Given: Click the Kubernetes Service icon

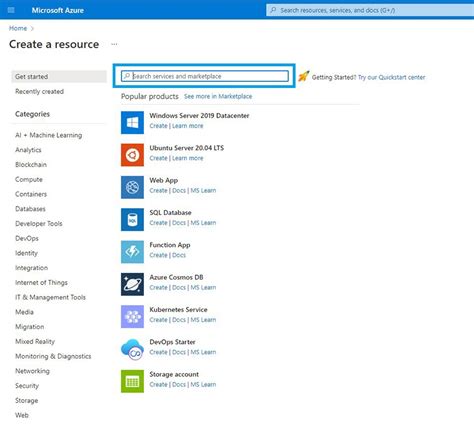Looking at the screenshot, I should [x=132, y=316].
